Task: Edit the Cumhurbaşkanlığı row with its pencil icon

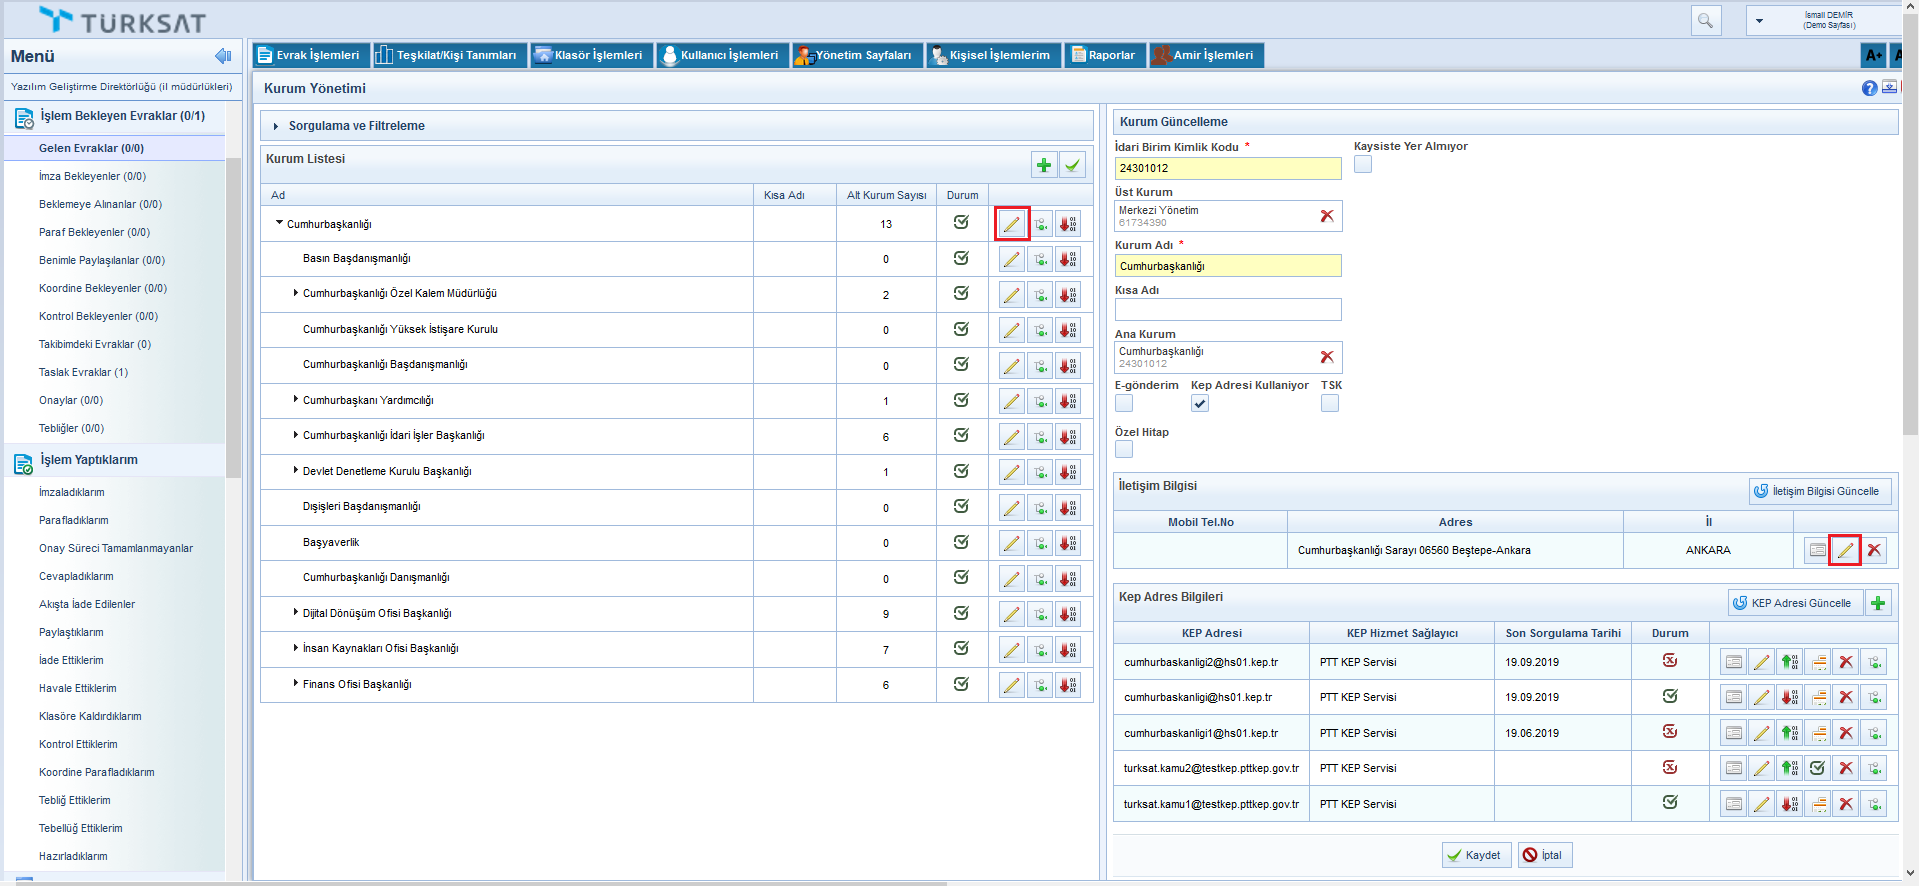Action: 1012,224
